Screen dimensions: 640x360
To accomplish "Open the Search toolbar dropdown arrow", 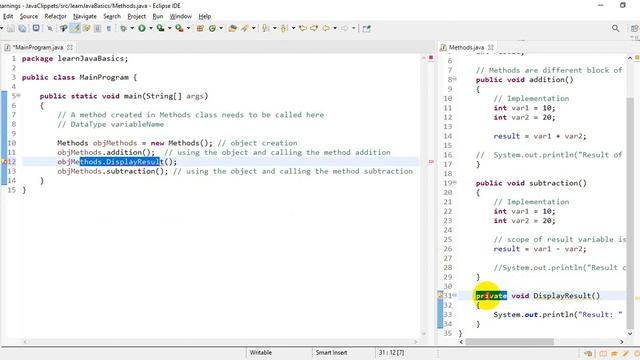I will pos(253,28).
